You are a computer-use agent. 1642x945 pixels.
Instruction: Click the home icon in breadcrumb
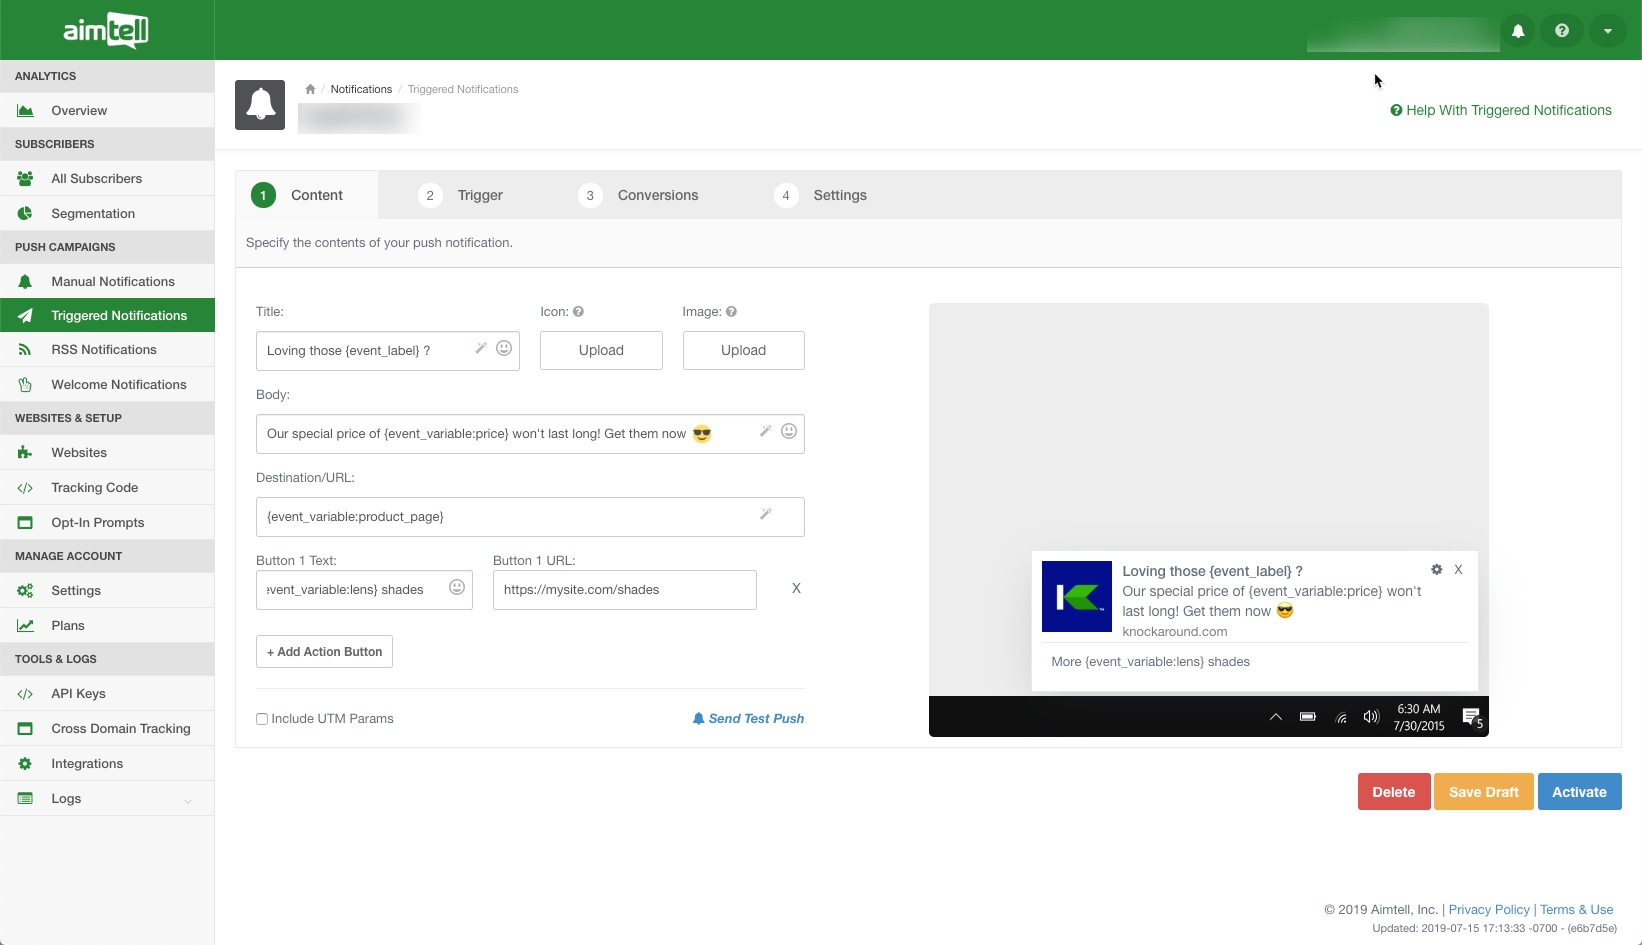[x=310, y=89]
